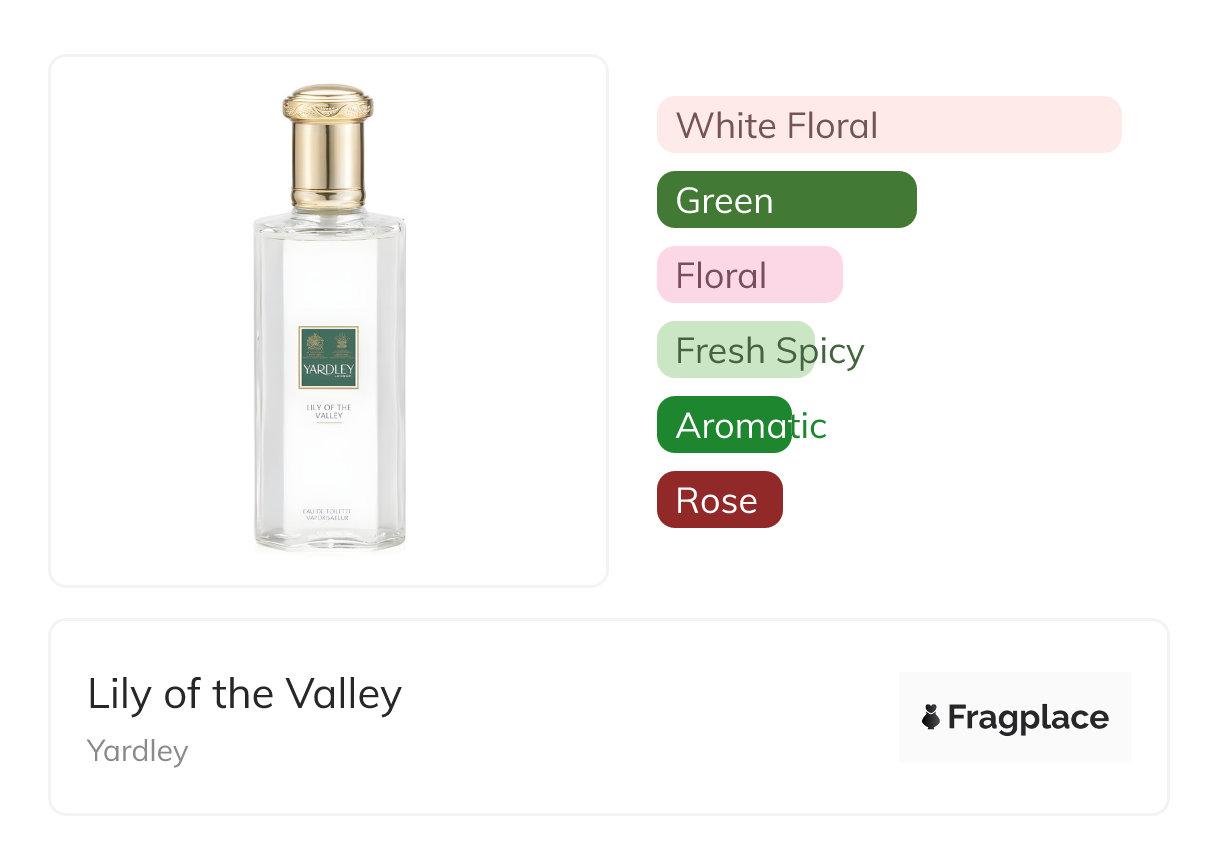
Task: Click the Fragplace wordmark text
Action: coord(1028,717)
